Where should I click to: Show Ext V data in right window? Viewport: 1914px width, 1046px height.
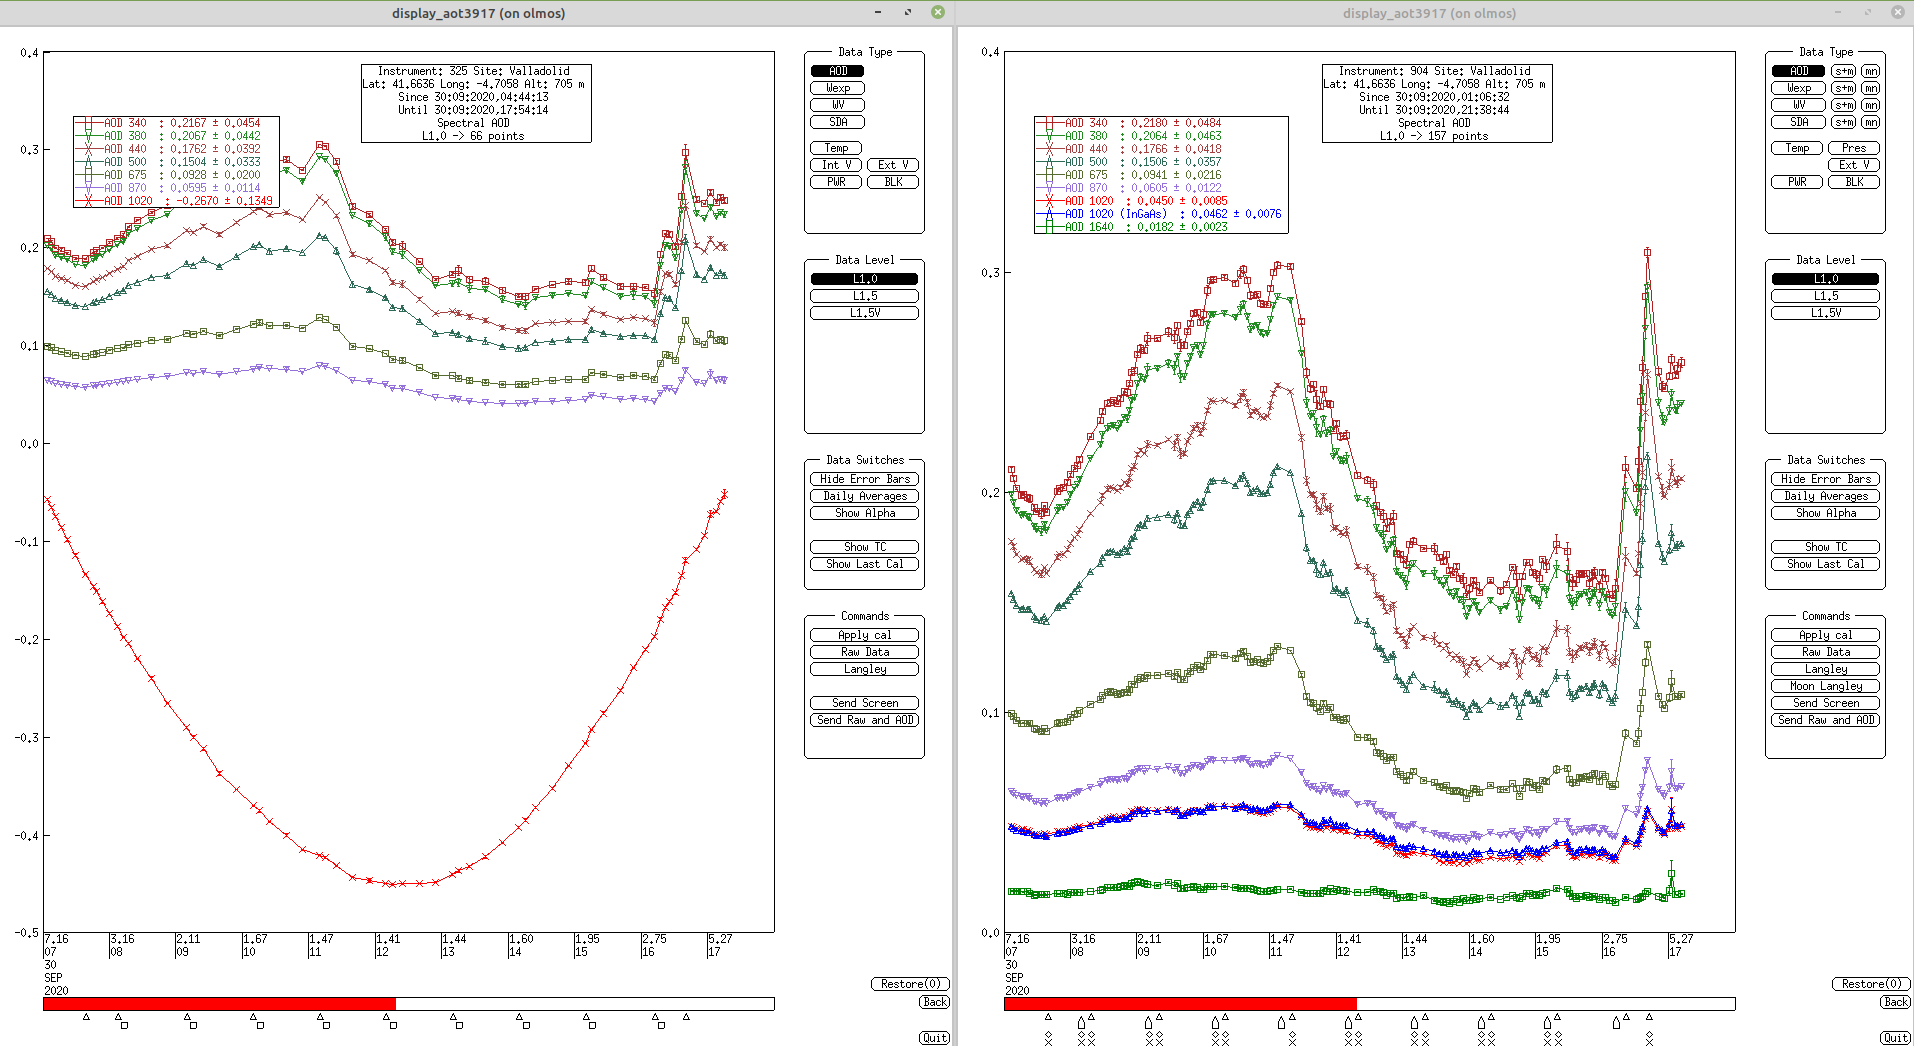click(x=1854, y=165)
